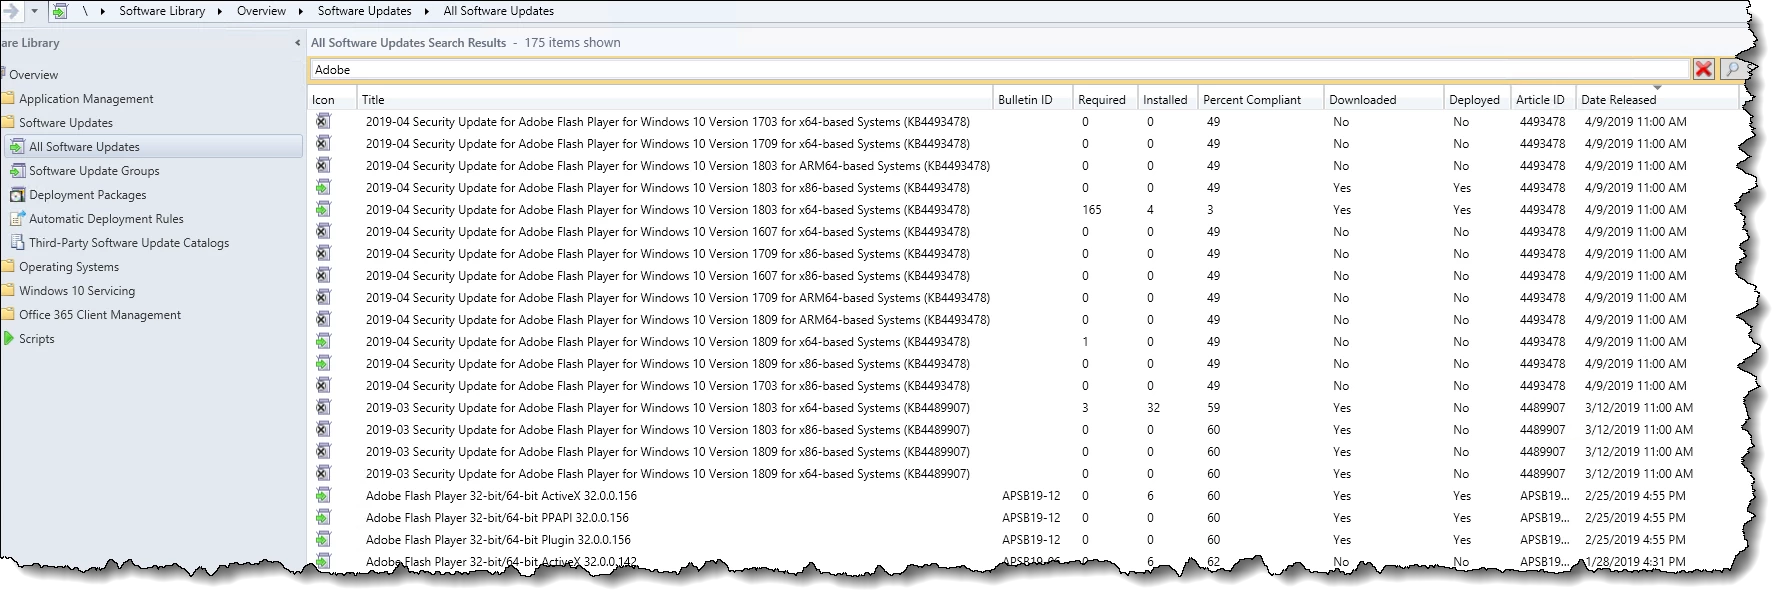1792x612 pixels.
Task: Open Automatic Deployment Rules node
Action: [x=106, y=219]
